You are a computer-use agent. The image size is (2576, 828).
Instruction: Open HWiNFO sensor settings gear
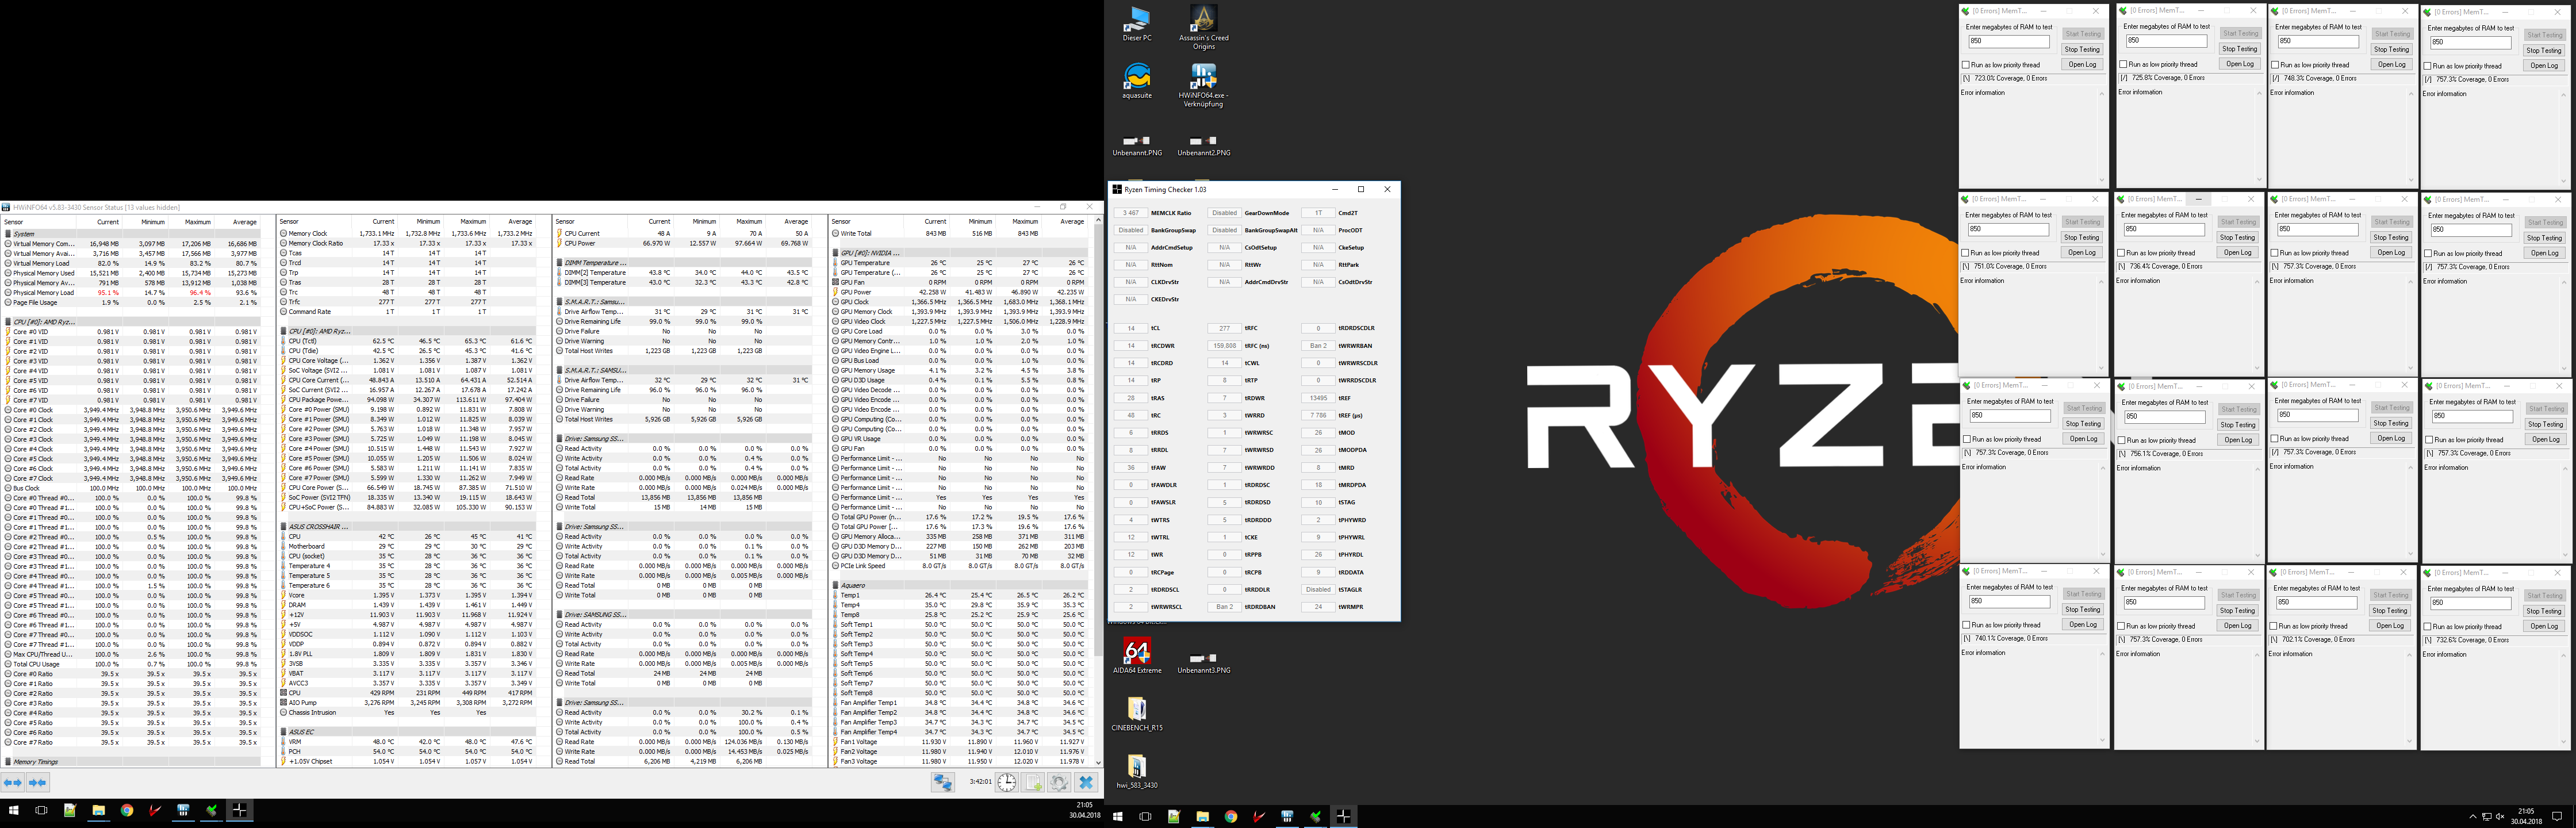[1059, 783]
